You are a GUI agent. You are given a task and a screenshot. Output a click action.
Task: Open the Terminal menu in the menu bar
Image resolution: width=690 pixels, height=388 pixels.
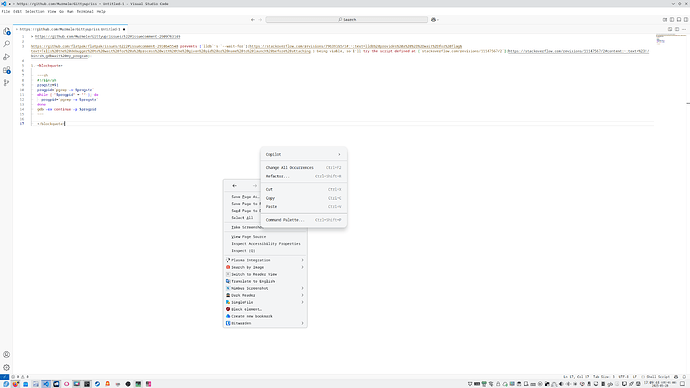click(x=85, y=11)
